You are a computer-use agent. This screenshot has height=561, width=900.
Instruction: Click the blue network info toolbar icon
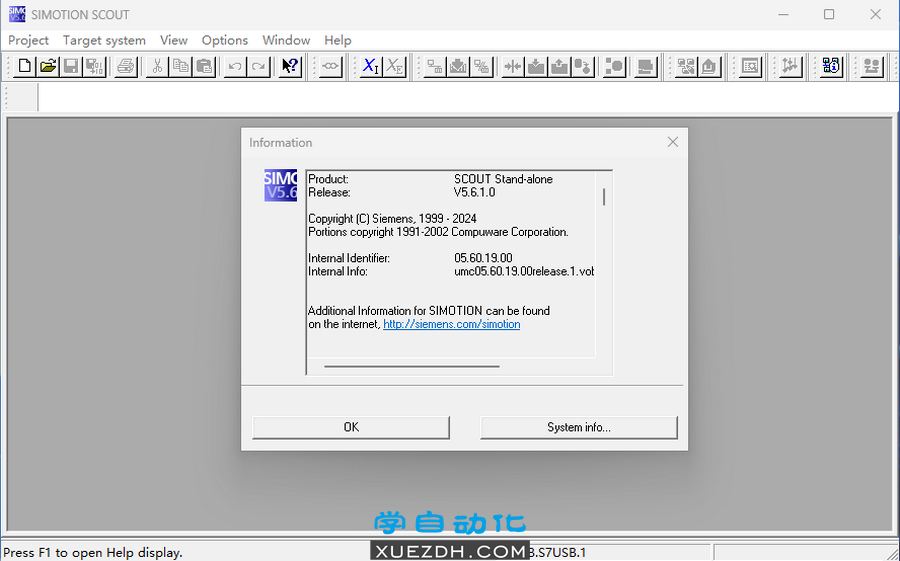(x=831, y=66)
